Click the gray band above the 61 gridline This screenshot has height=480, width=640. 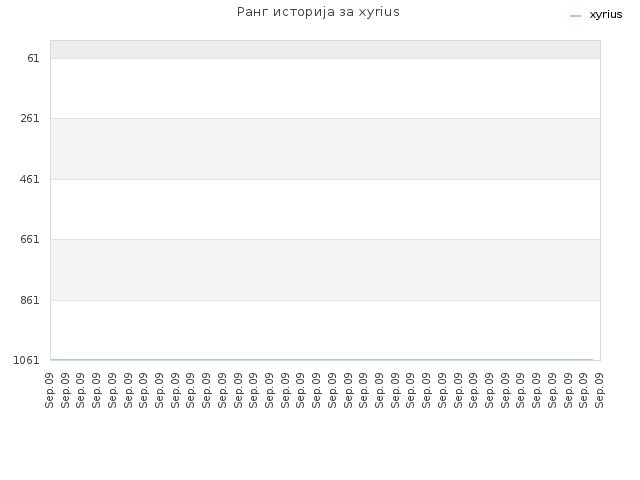[325, 49]
